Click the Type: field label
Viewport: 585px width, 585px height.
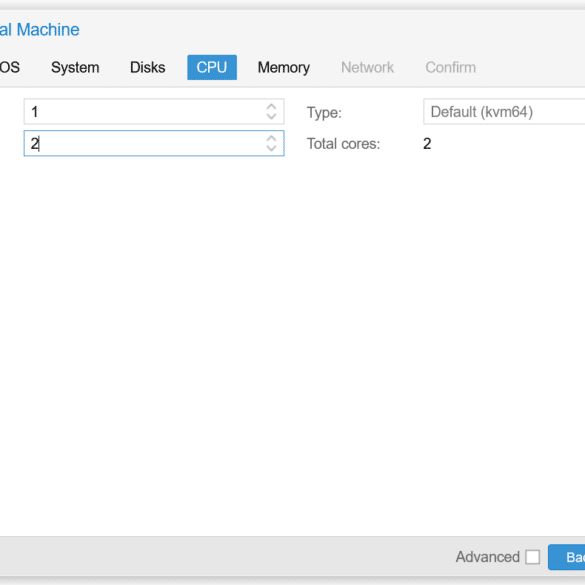tap(324, 113)
